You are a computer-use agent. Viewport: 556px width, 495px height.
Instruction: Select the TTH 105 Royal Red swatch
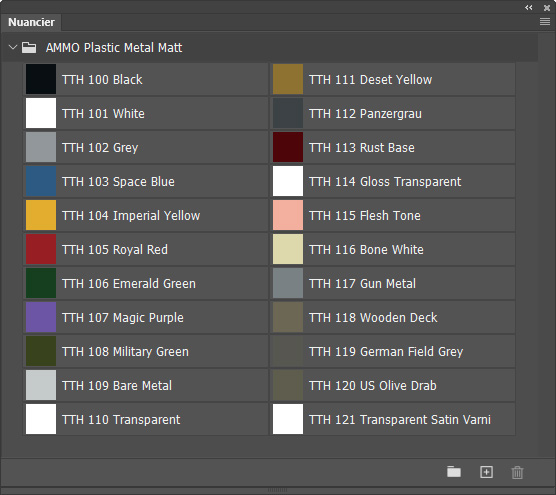41,249
